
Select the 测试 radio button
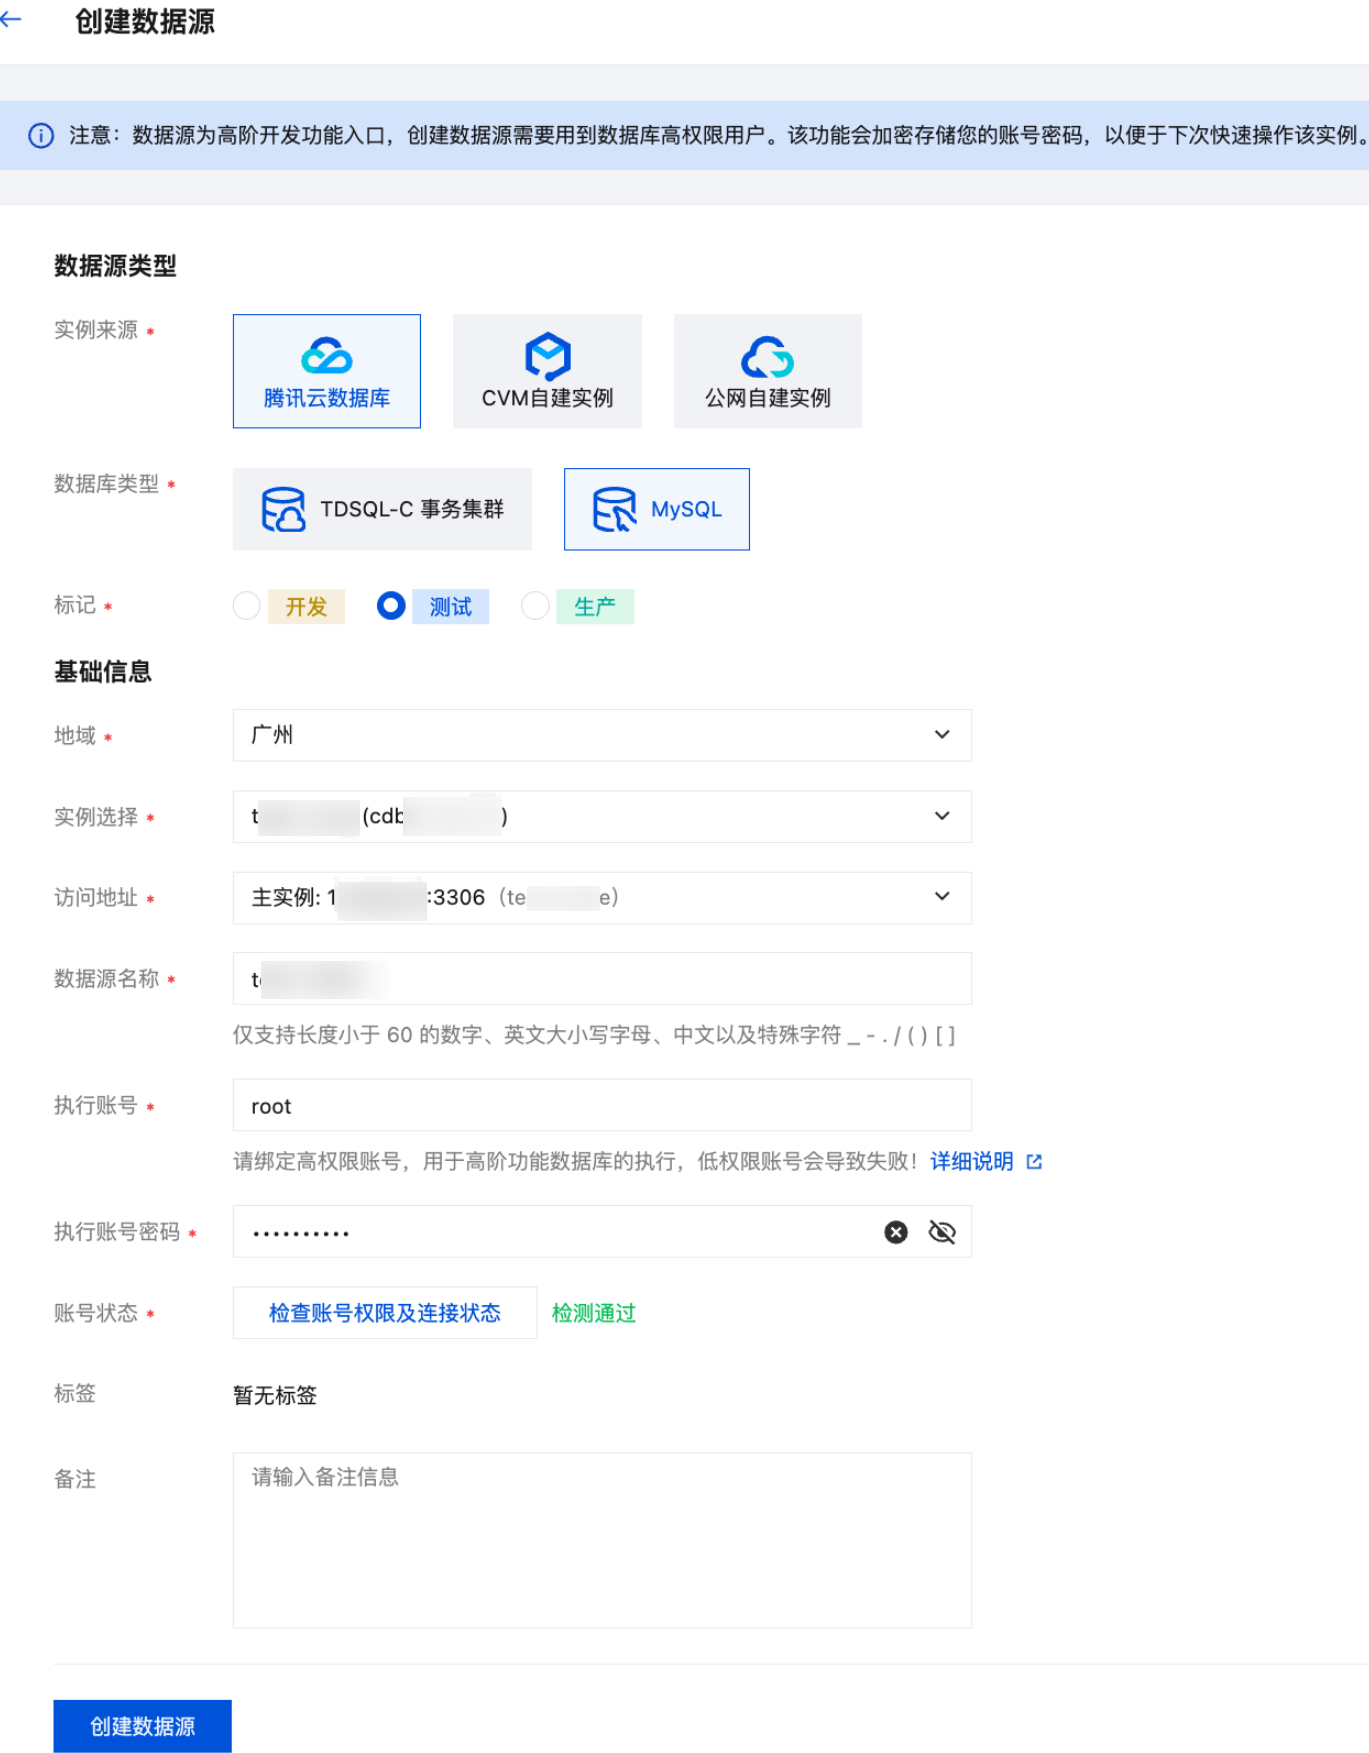pos(391,606)
